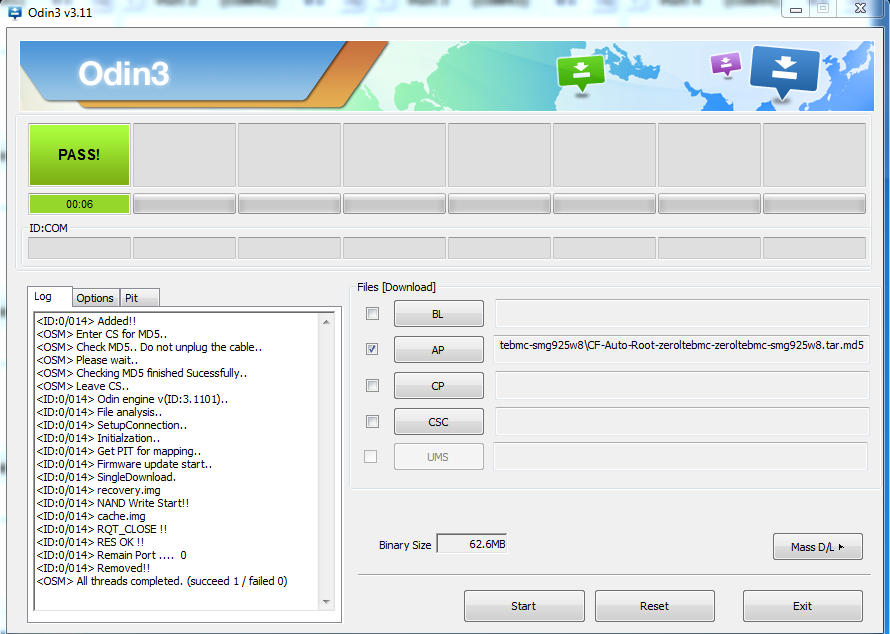Close the Odin3 window
This screenshot has height=634, width=890.
(858, 8)
